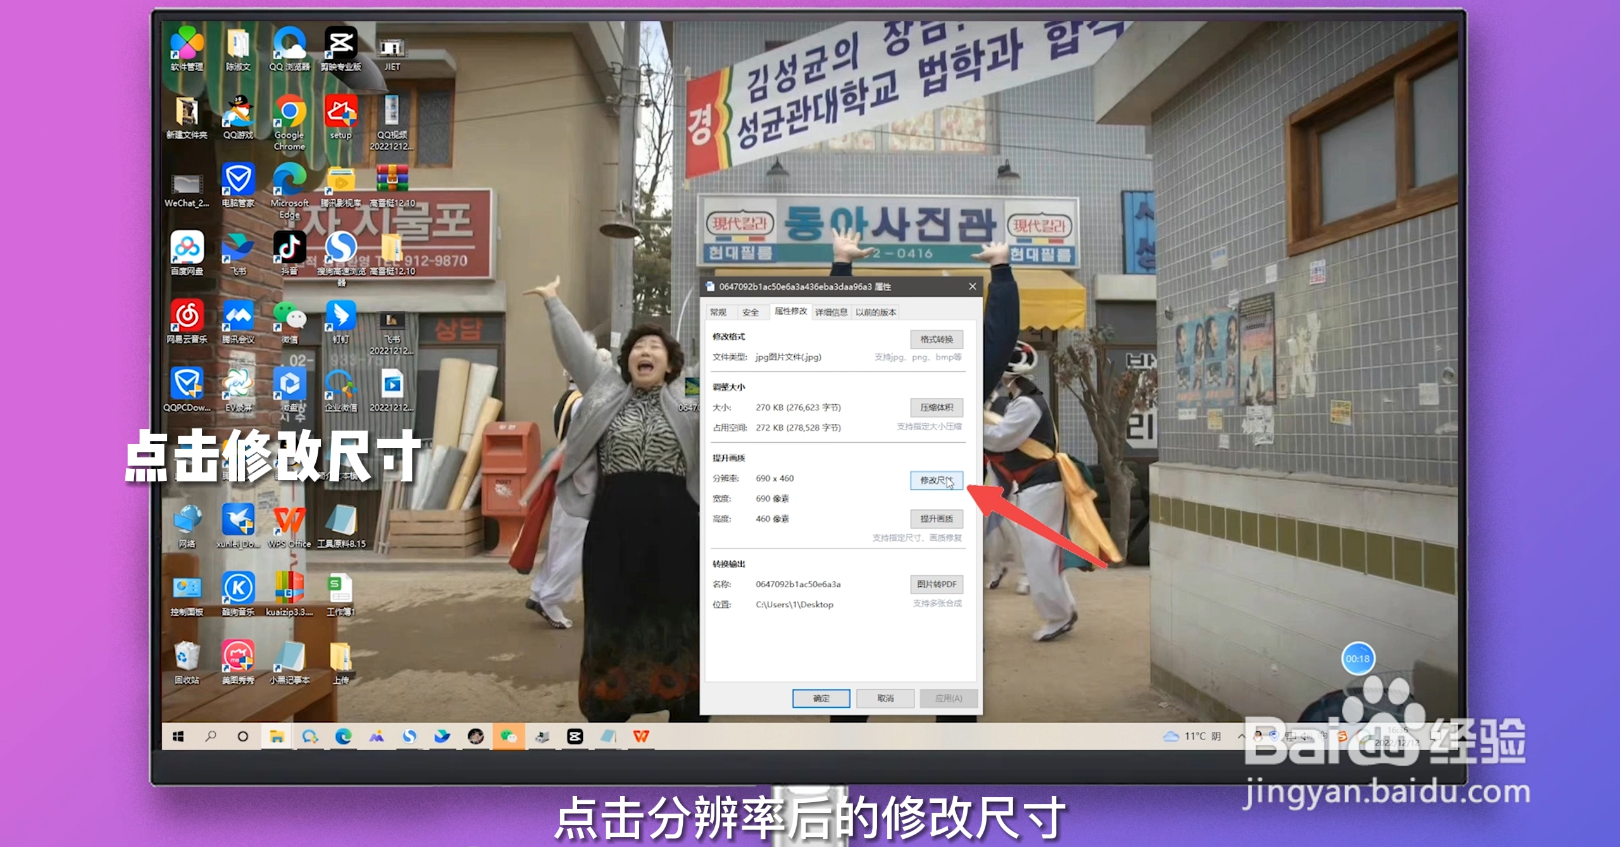Screen dimensions: 1620x847
Task: Open 网易云音乐 desktop shortcut
Action: 187,322
